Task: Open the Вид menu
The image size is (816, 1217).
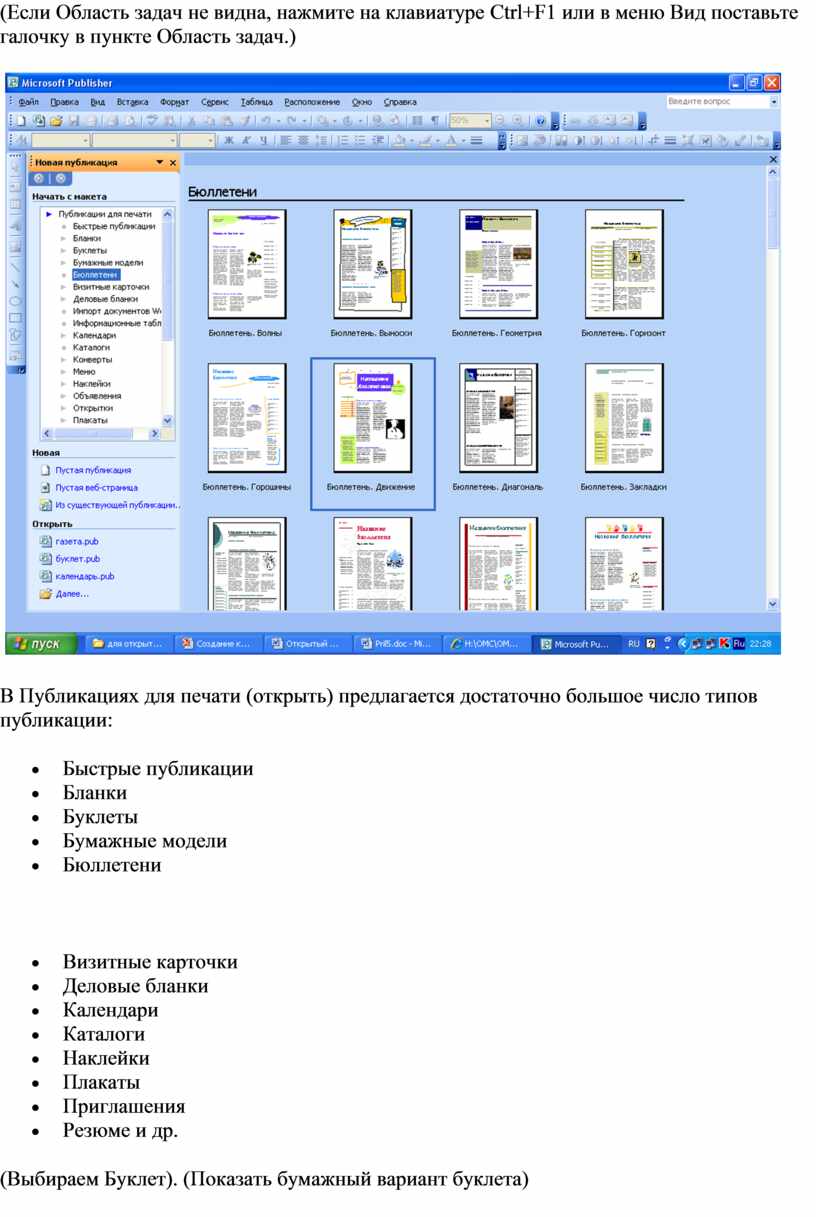Action: (x=98, y=102)
